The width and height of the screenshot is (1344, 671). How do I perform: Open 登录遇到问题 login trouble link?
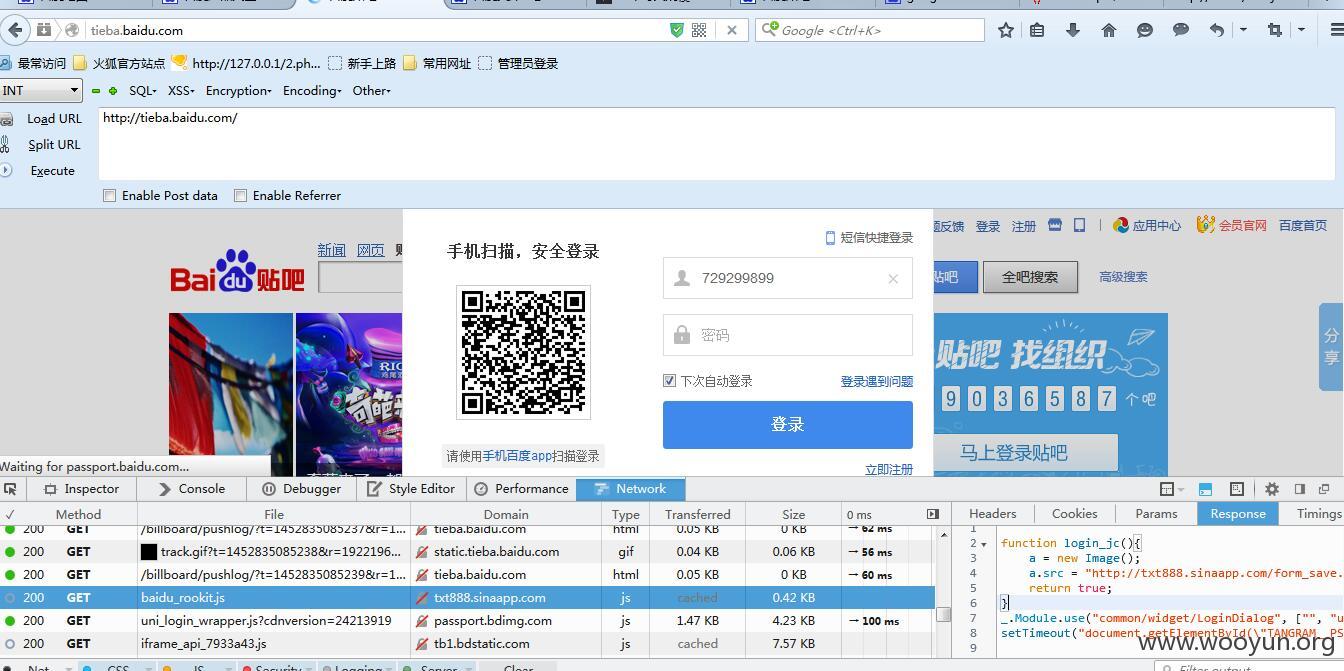click(876, 382)
